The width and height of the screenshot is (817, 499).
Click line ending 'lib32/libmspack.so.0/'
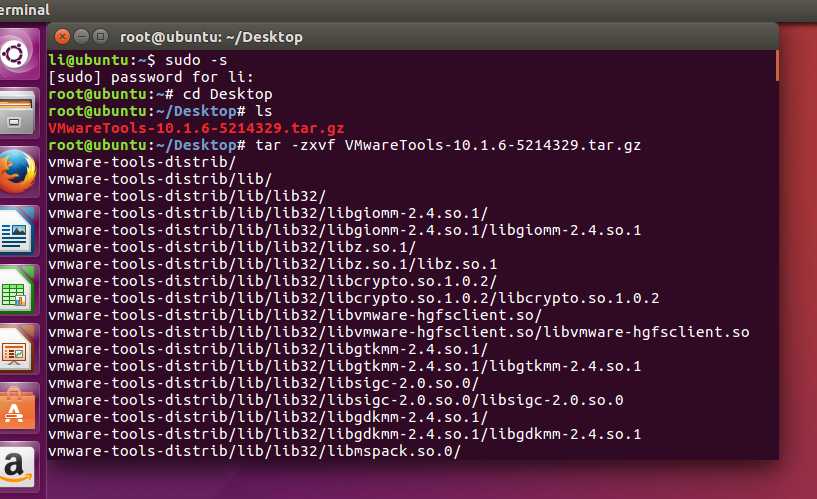point(254,451)
